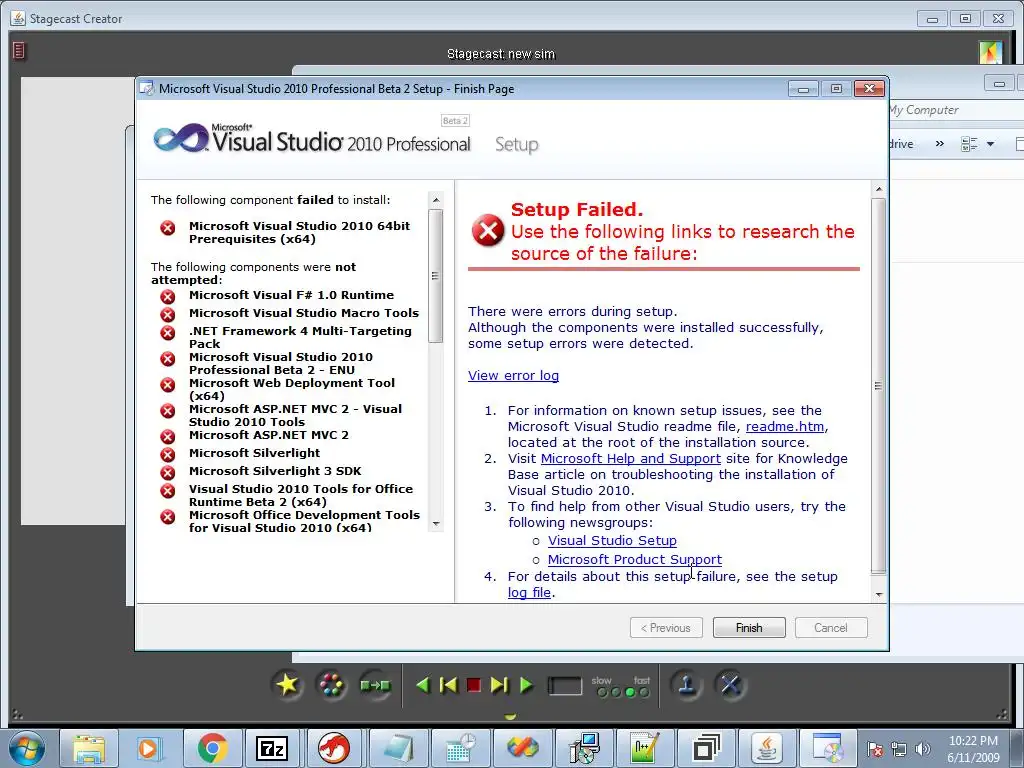This screenshot has height=768, width=1024.
Task: Open the volume speaker icon in tray
Action: pyautogui.click(x=922, y=749)
